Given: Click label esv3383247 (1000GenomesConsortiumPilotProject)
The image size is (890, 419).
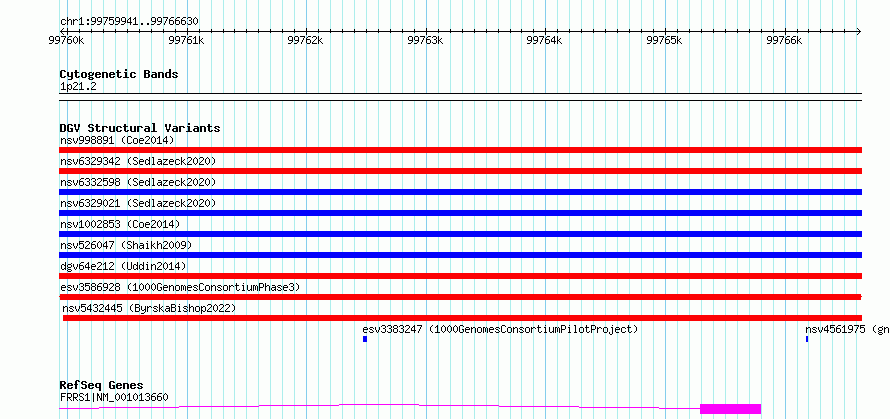Looking at the screenshot, I should tap(500, 329).
